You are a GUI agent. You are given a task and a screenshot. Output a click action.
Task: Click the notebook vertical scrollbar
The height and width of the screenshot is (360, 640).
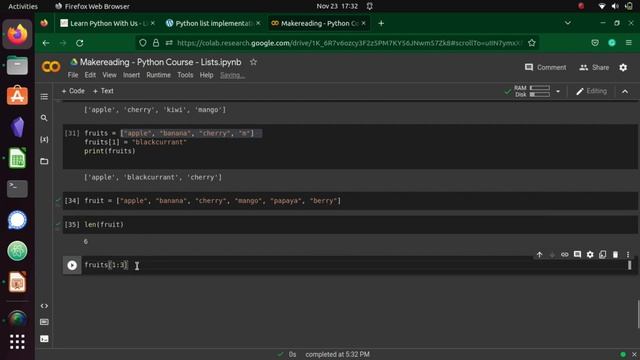[638, 313]
